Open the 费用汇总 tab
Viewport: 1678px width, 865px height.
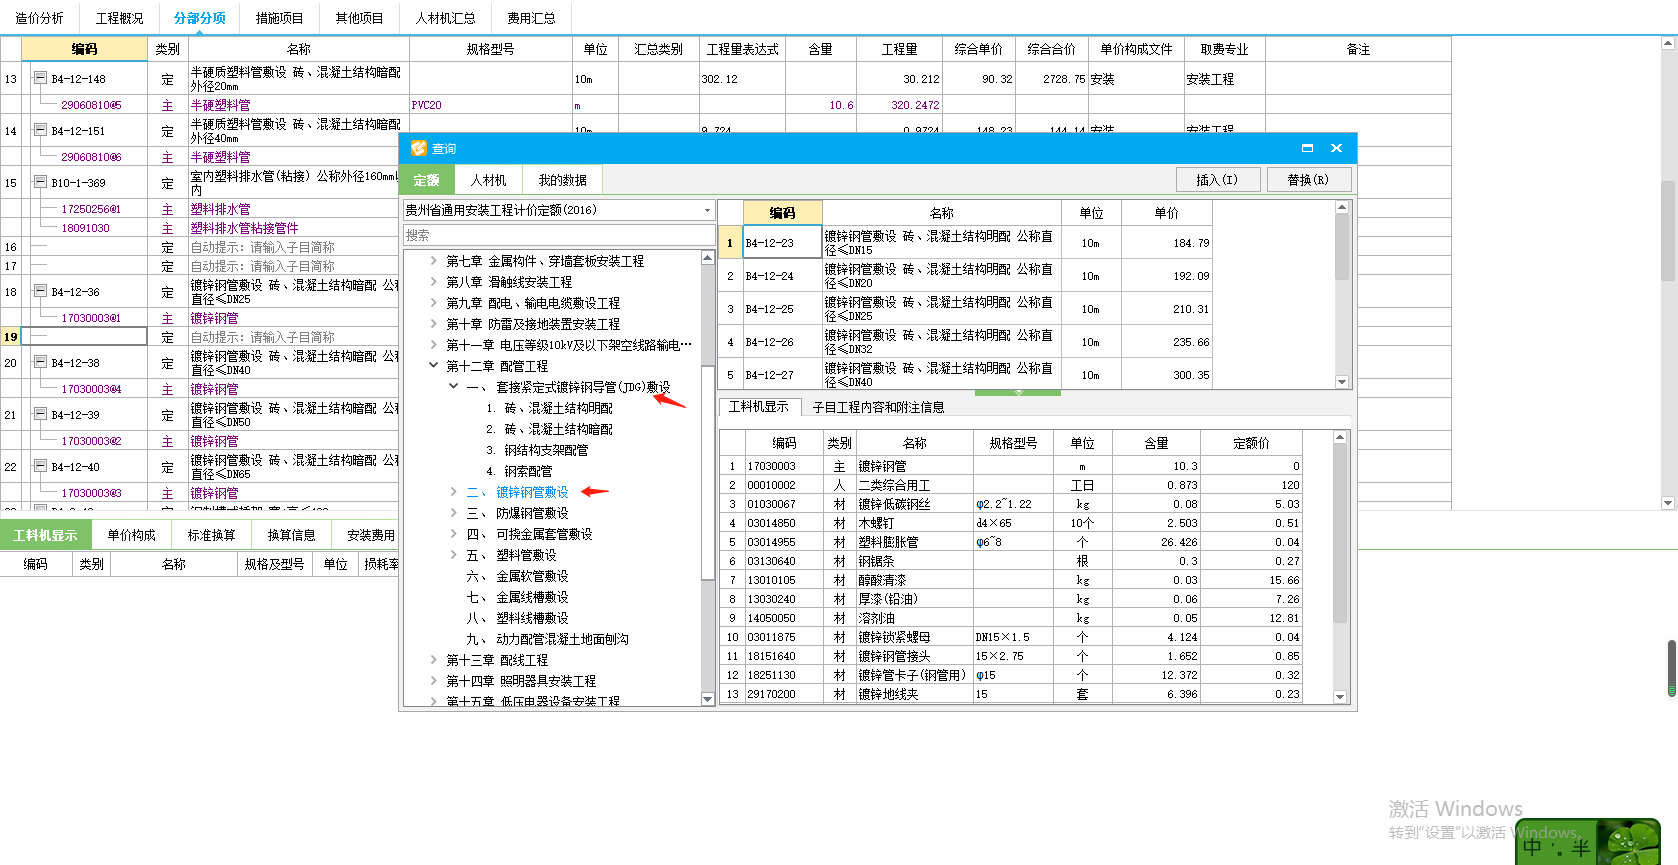coord(531,18)
